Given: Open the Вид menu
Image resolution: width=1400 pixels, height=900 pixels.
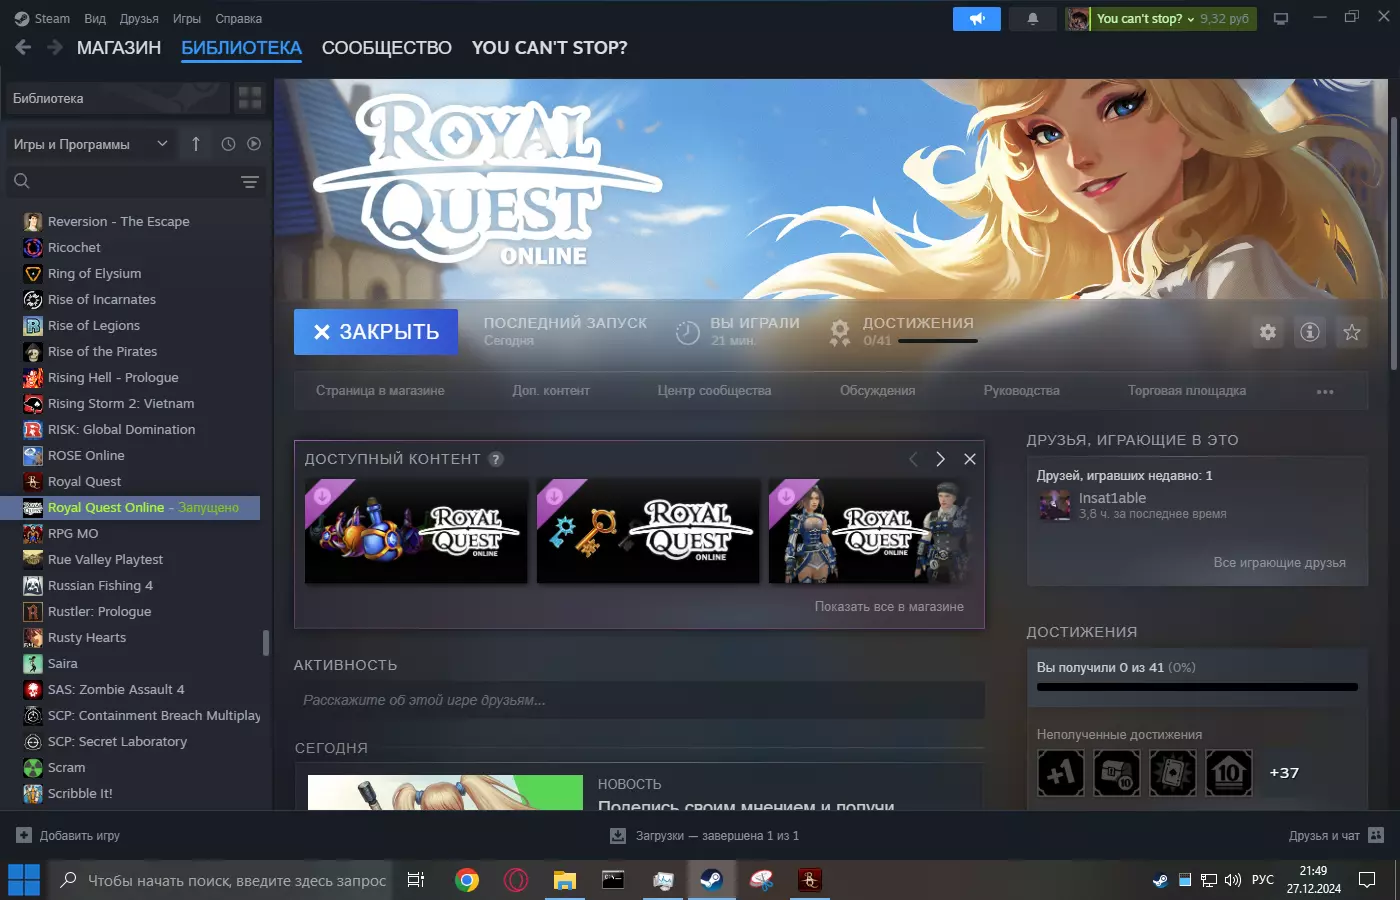Looking at the screenshot, I should point(95,18).
